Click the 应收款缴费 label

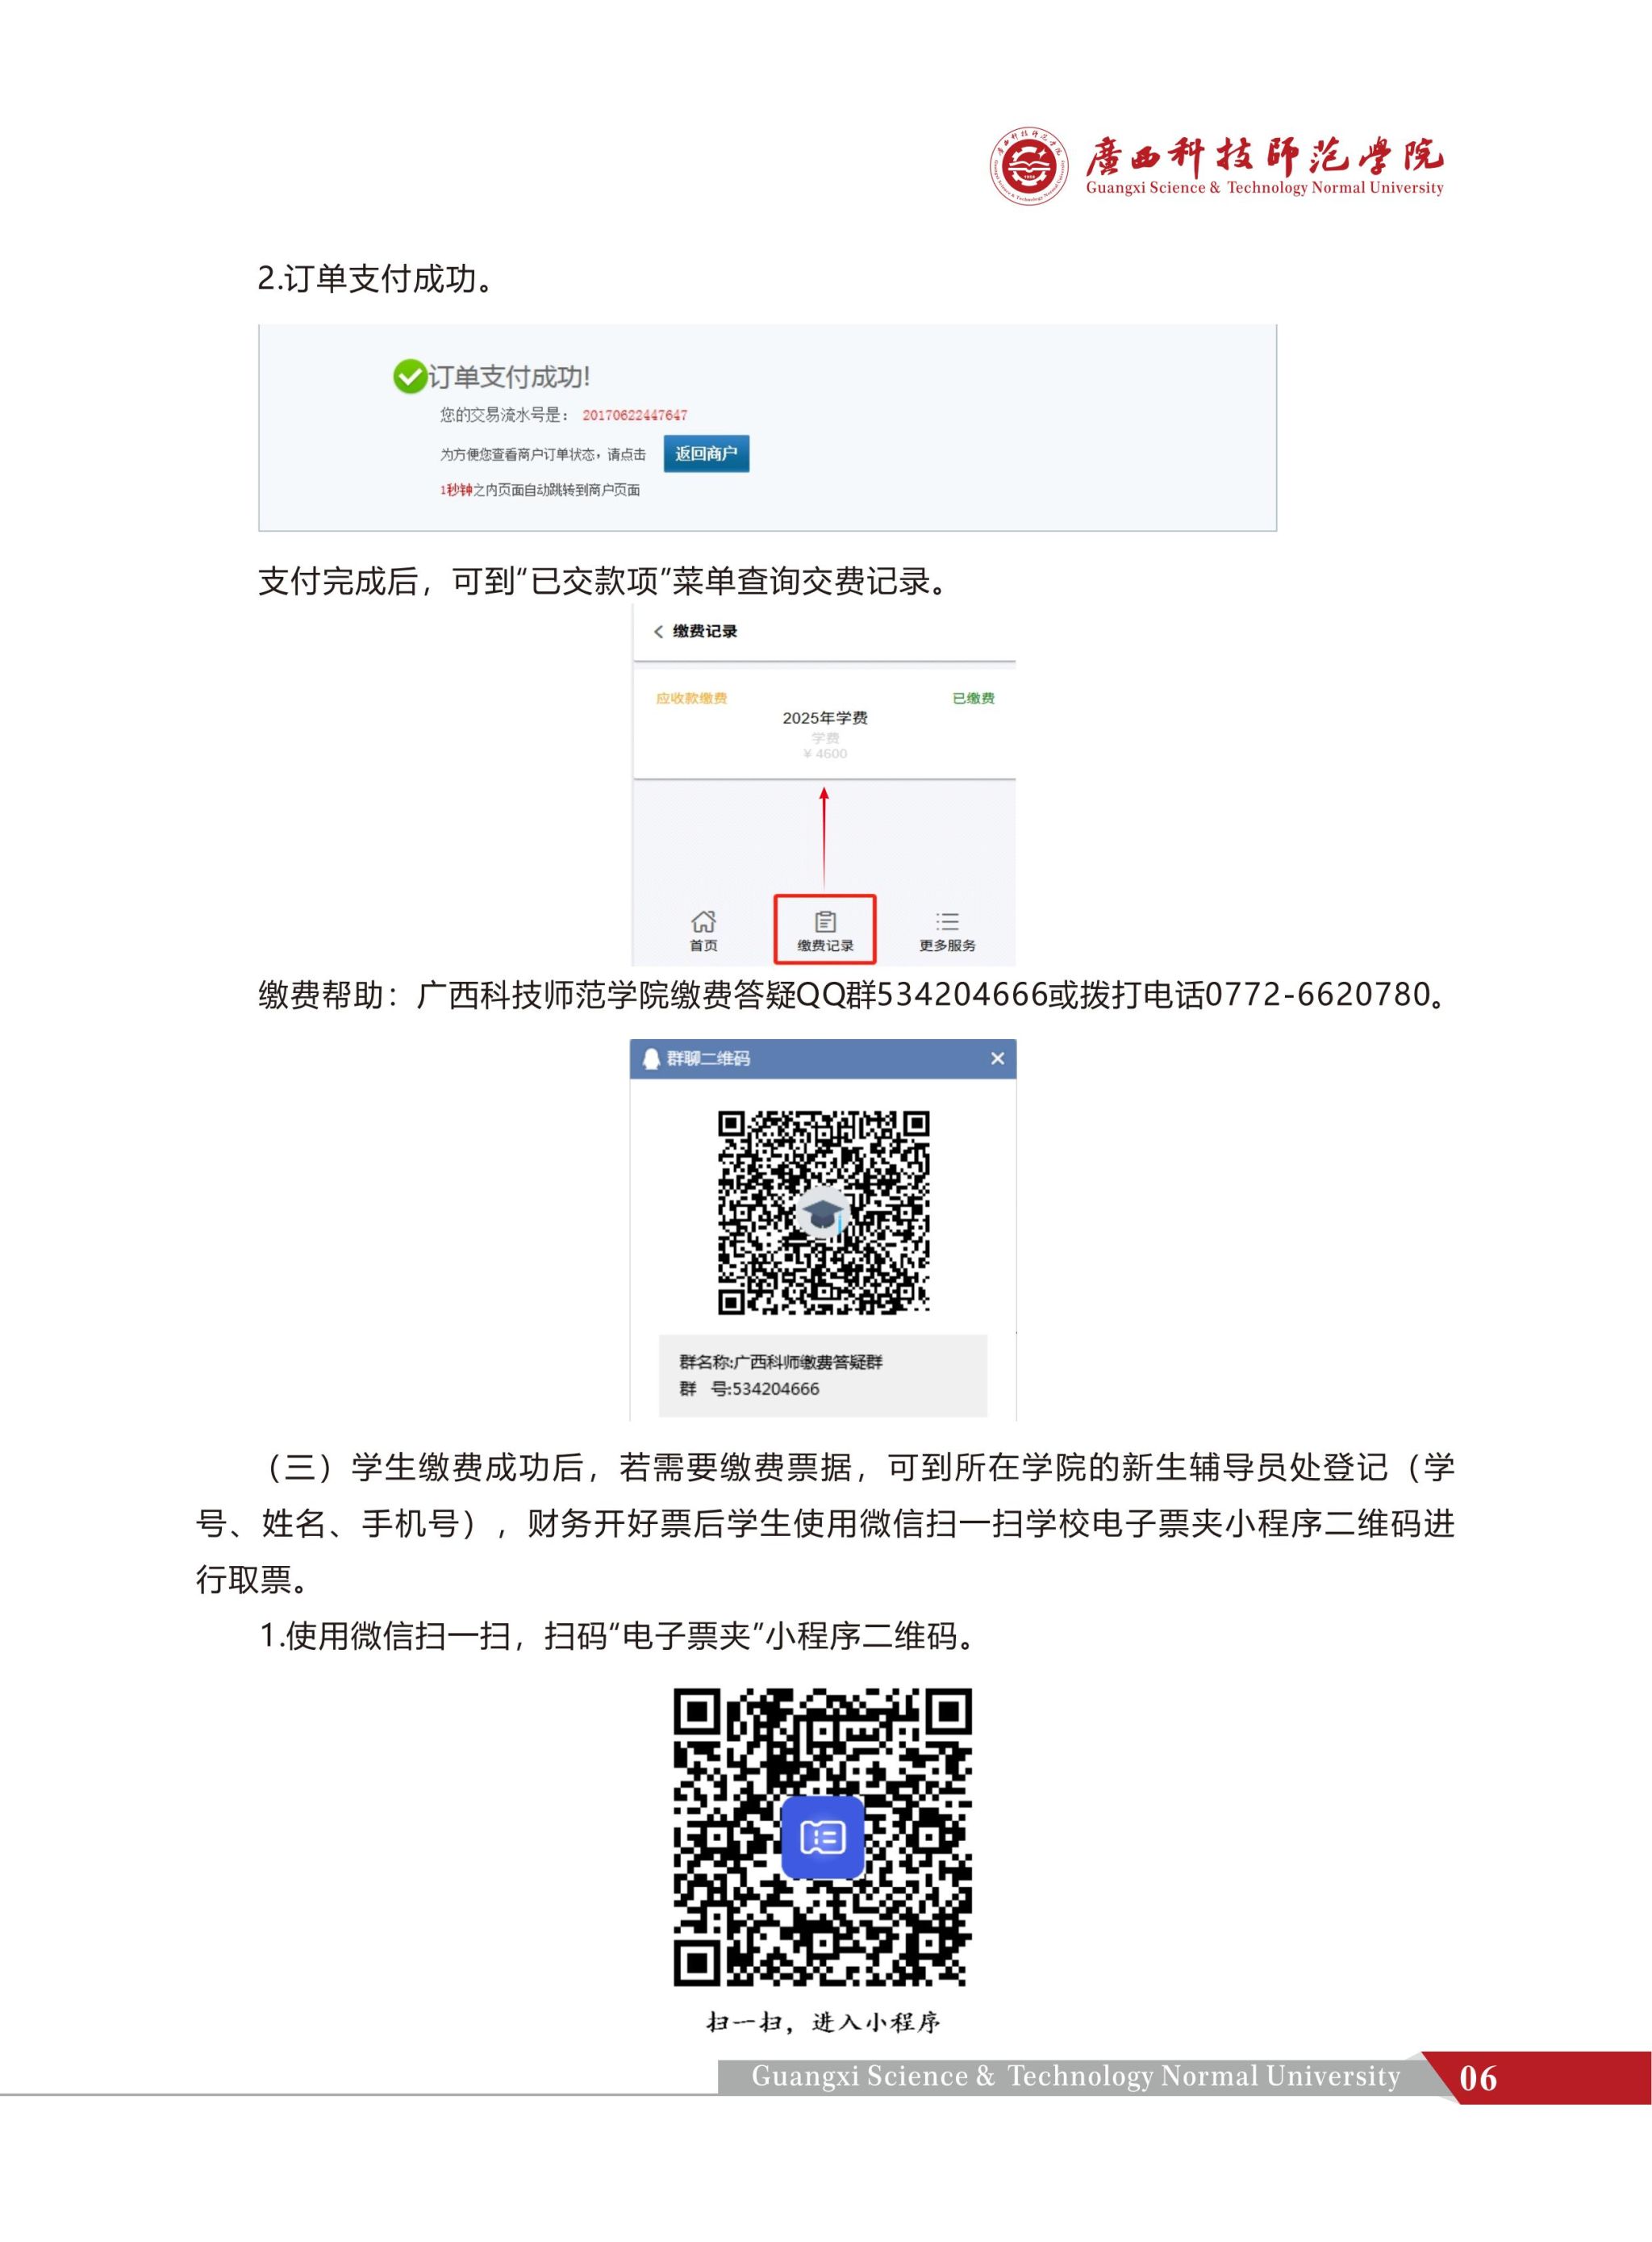click(x=691, y=698)
